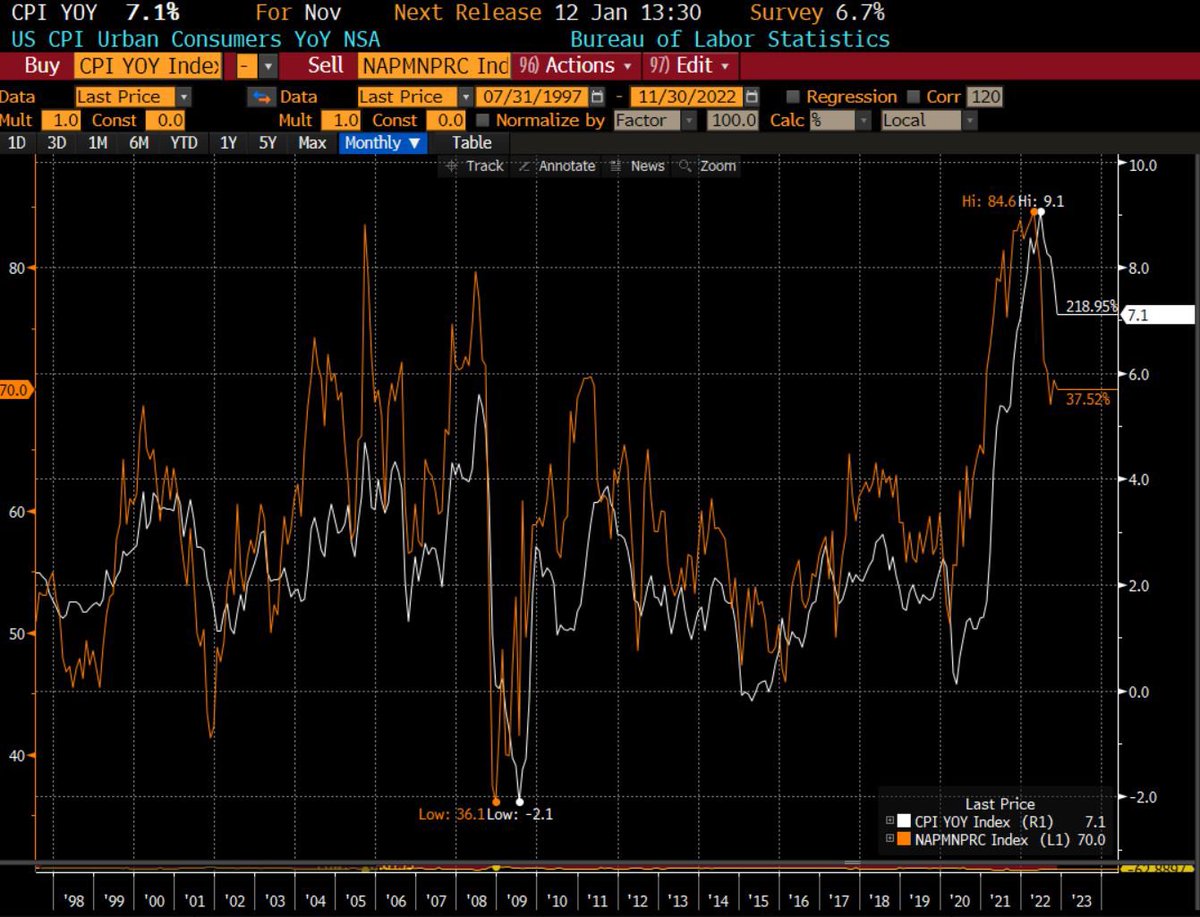This screenshot has width=1200, height=917.
Task: Click the normalize value field 100.0
Action: (x=733, y=120)
